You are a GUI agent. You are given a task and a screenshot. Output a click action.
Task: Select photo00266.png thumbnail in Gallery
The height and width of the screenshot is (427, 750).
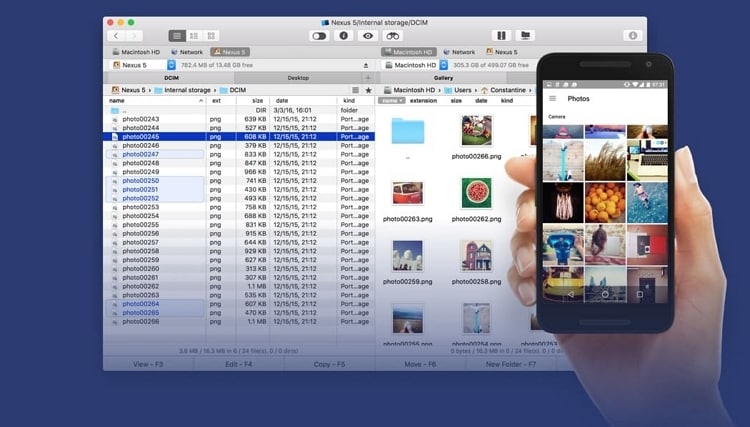476,130
